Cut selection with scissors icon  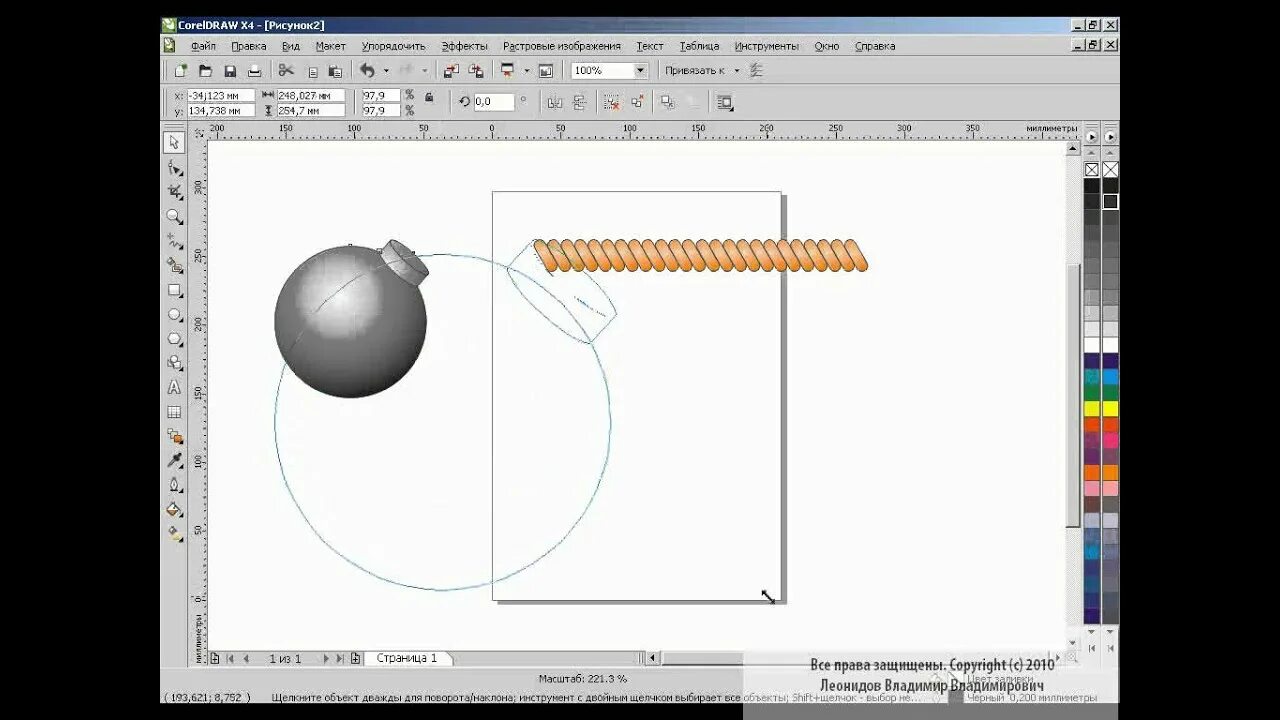coord(286,71)
